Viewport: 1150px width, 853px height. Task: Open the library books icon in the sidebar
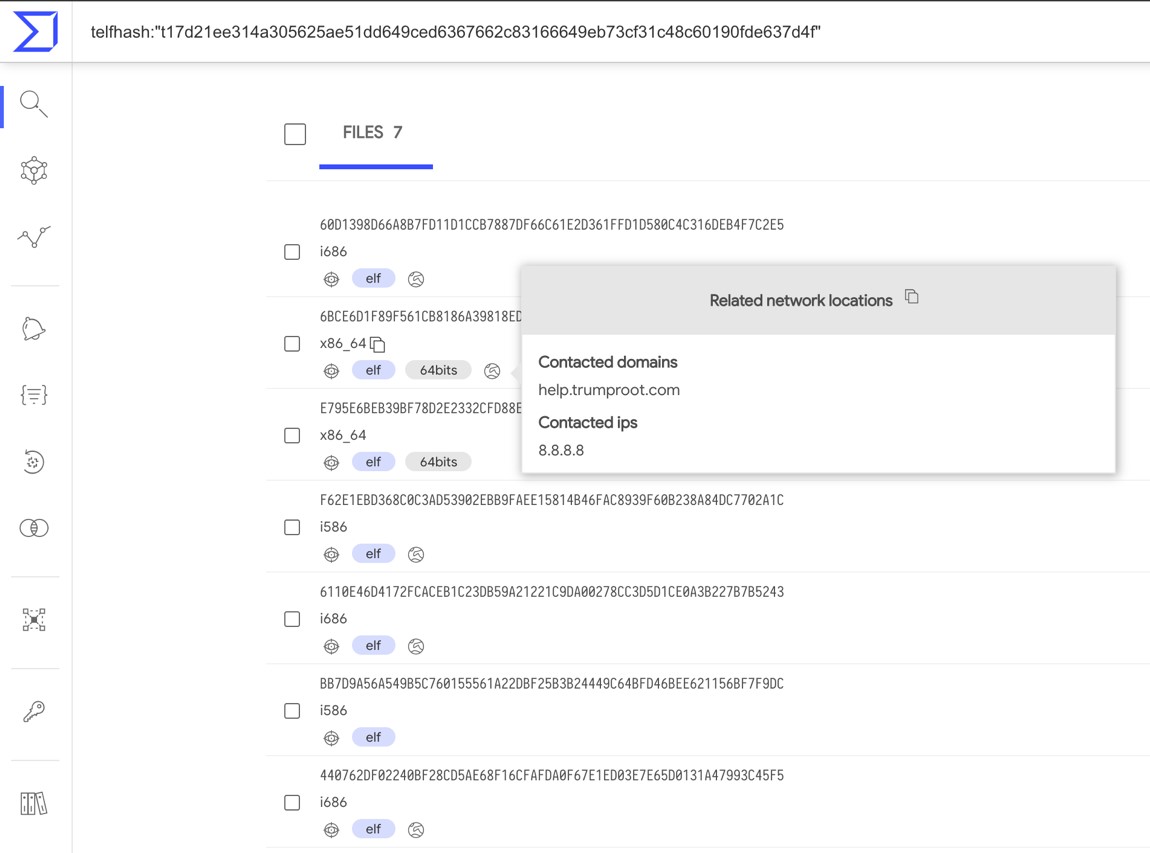[34, 803]
